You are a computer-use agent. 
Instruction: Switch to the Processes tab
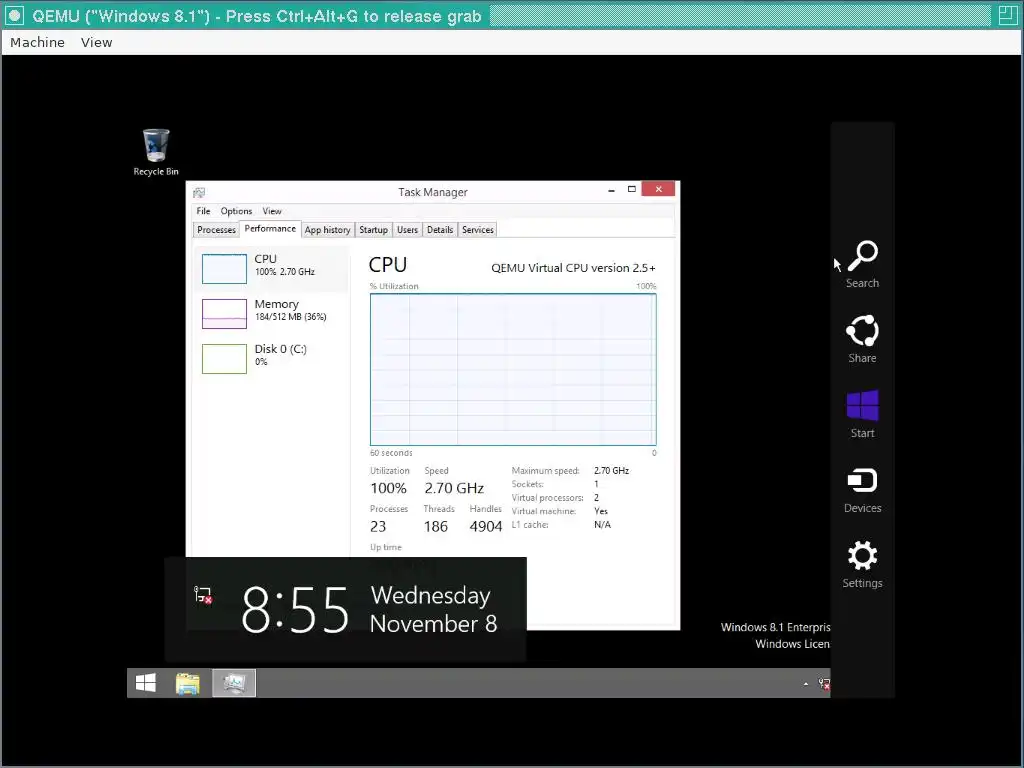[x=216, y=230]
